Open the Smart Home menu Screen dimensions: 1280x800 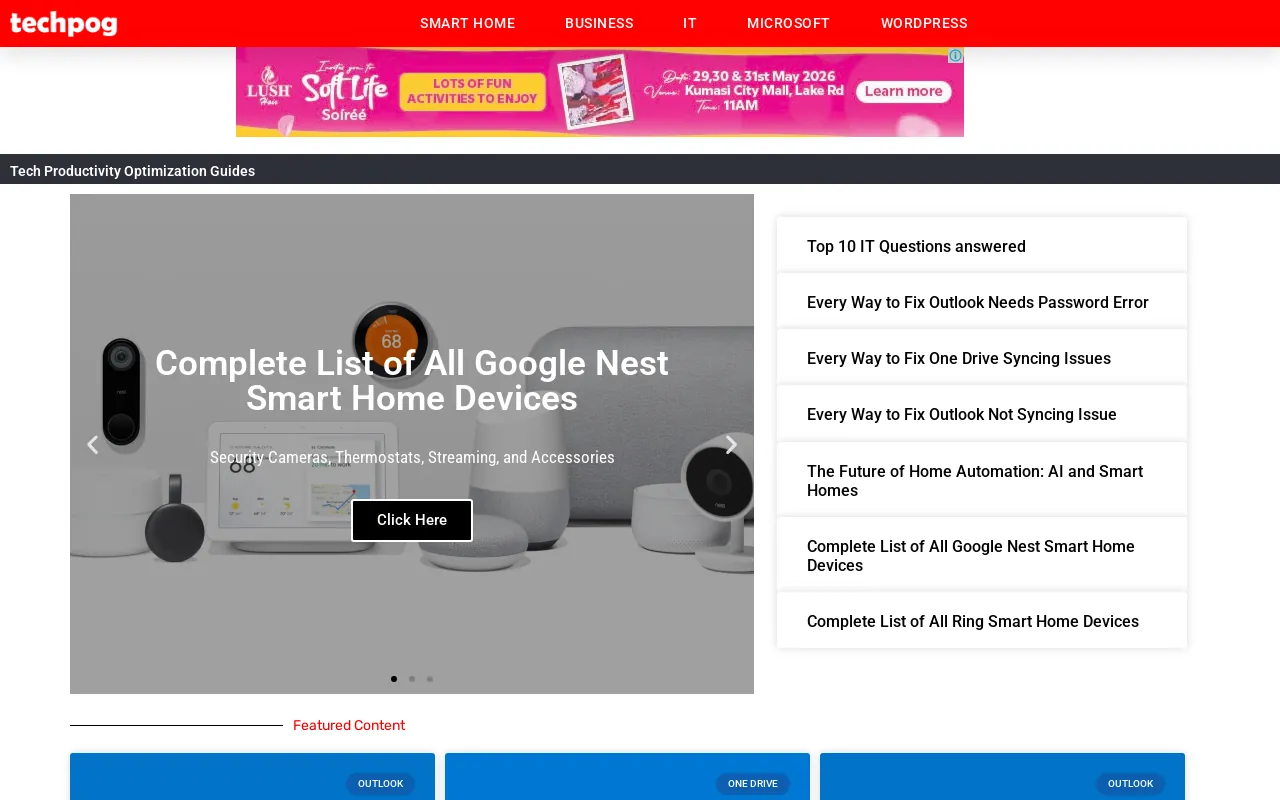pyautogui.click(x=467, y=23)
